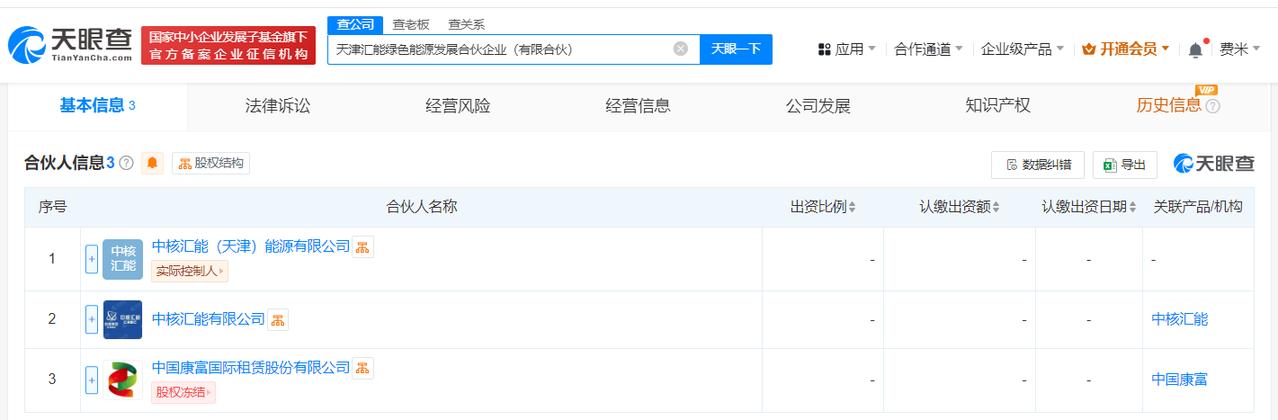This screenshot has width=1278, height=420.
Task: Click the 实际控制人 tag
Action: pyautogui.click(x=190, y=270)
